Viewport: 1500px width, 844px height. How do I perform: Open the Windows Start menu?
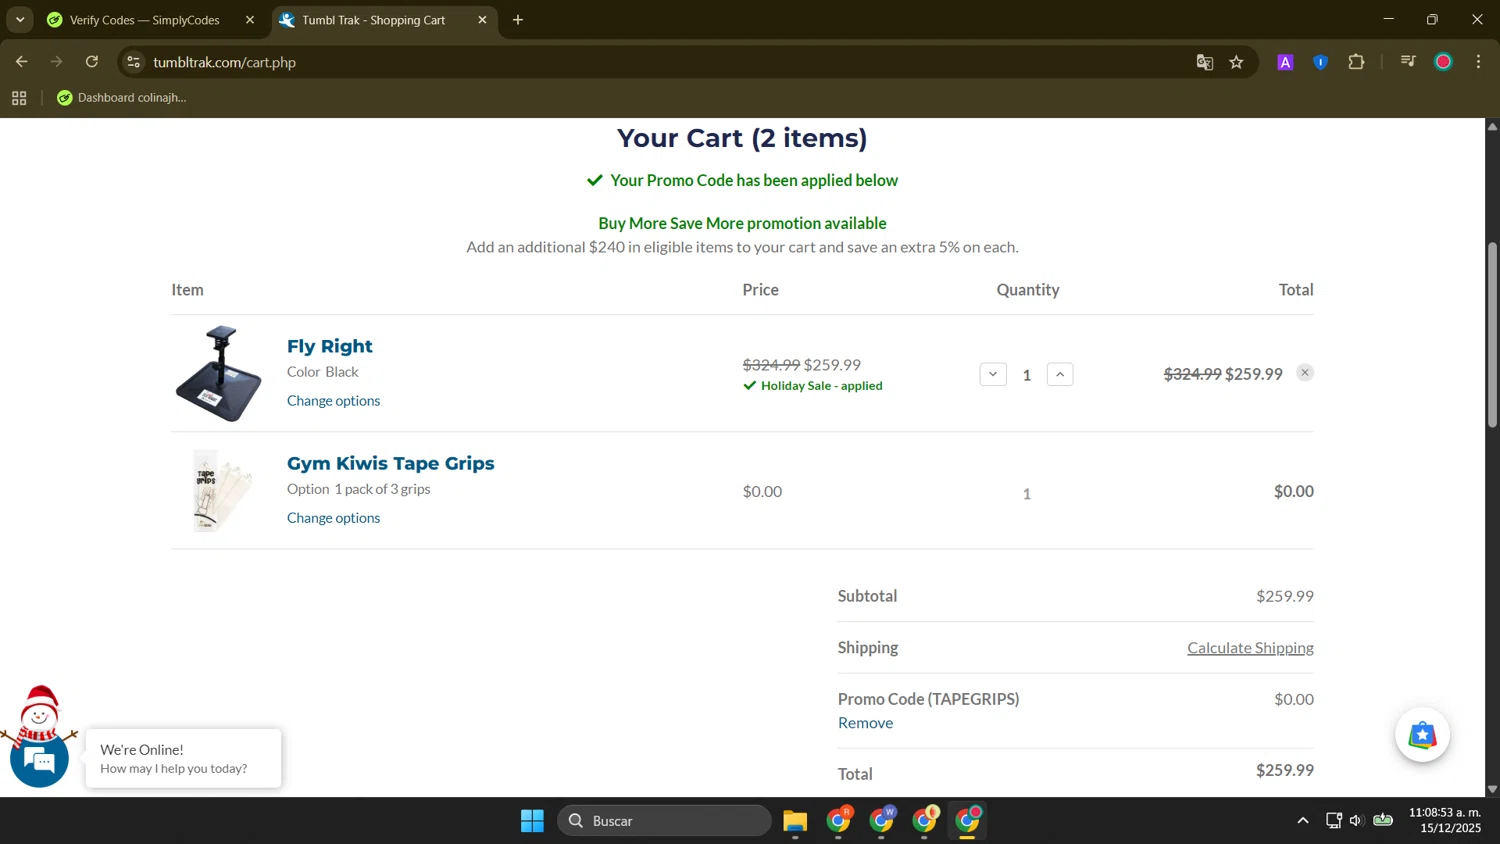pyautogui.click(x=532, y=821)
